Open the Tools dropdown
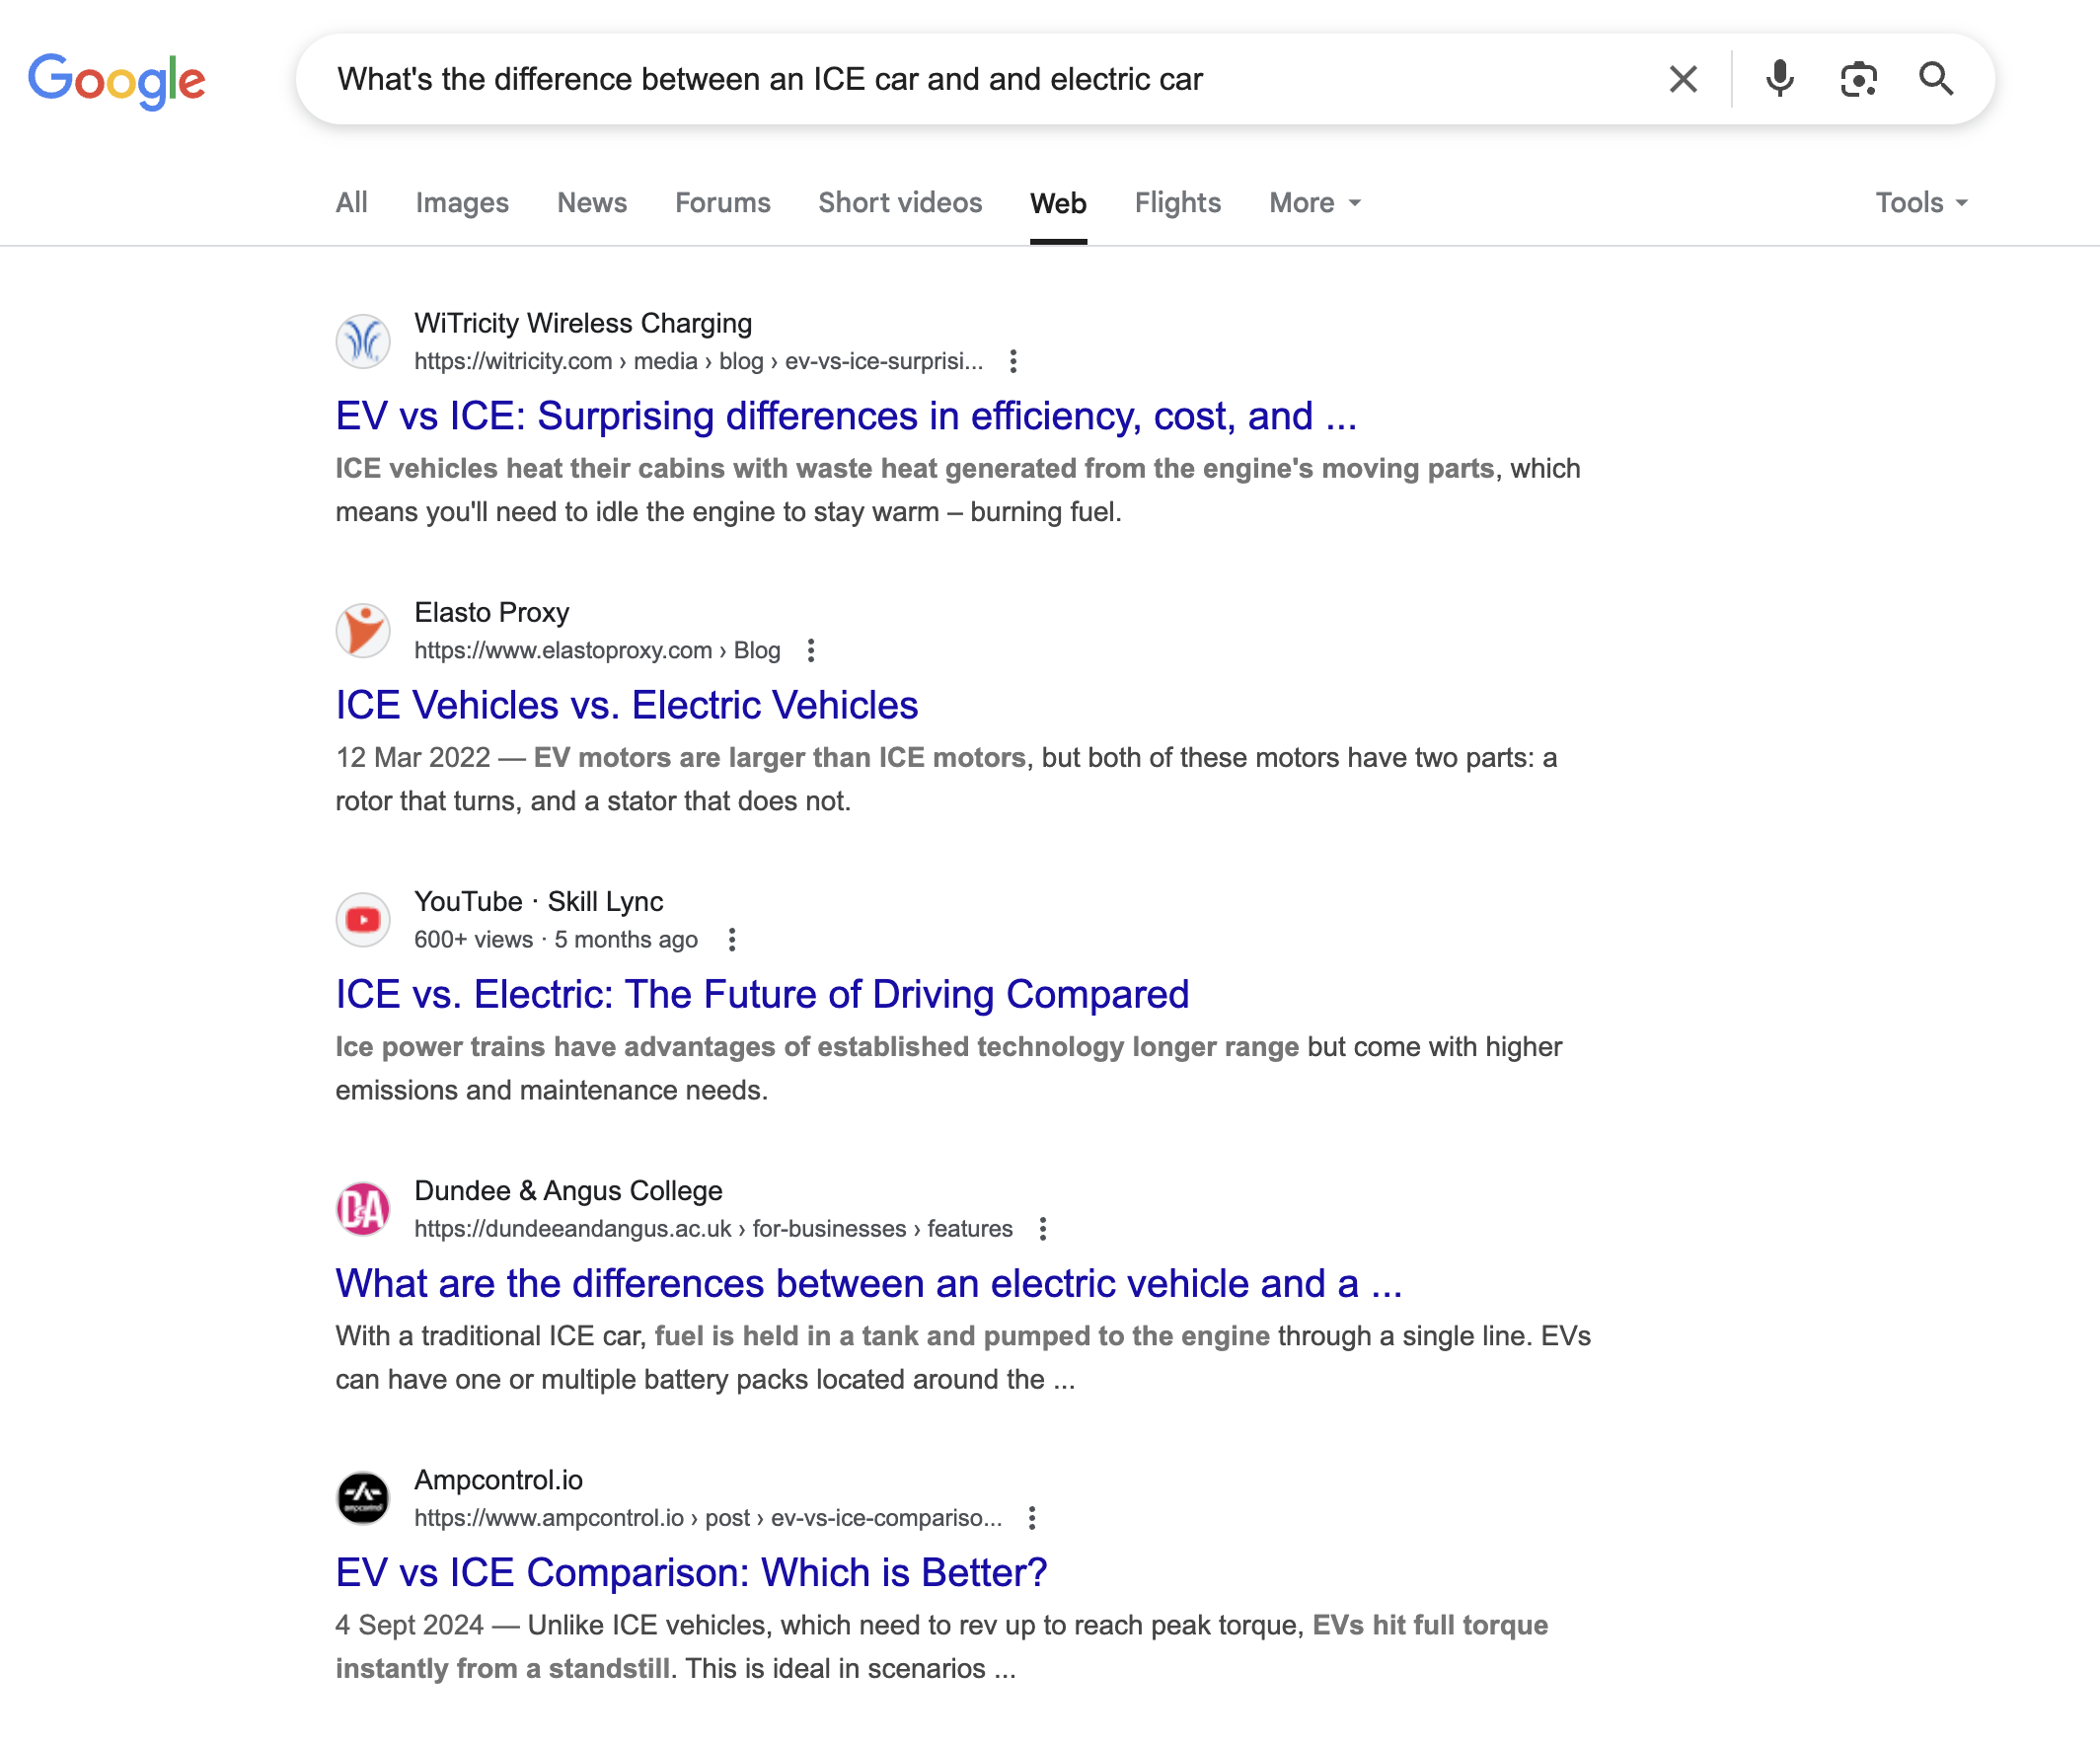 click(x=1921, y=203)
